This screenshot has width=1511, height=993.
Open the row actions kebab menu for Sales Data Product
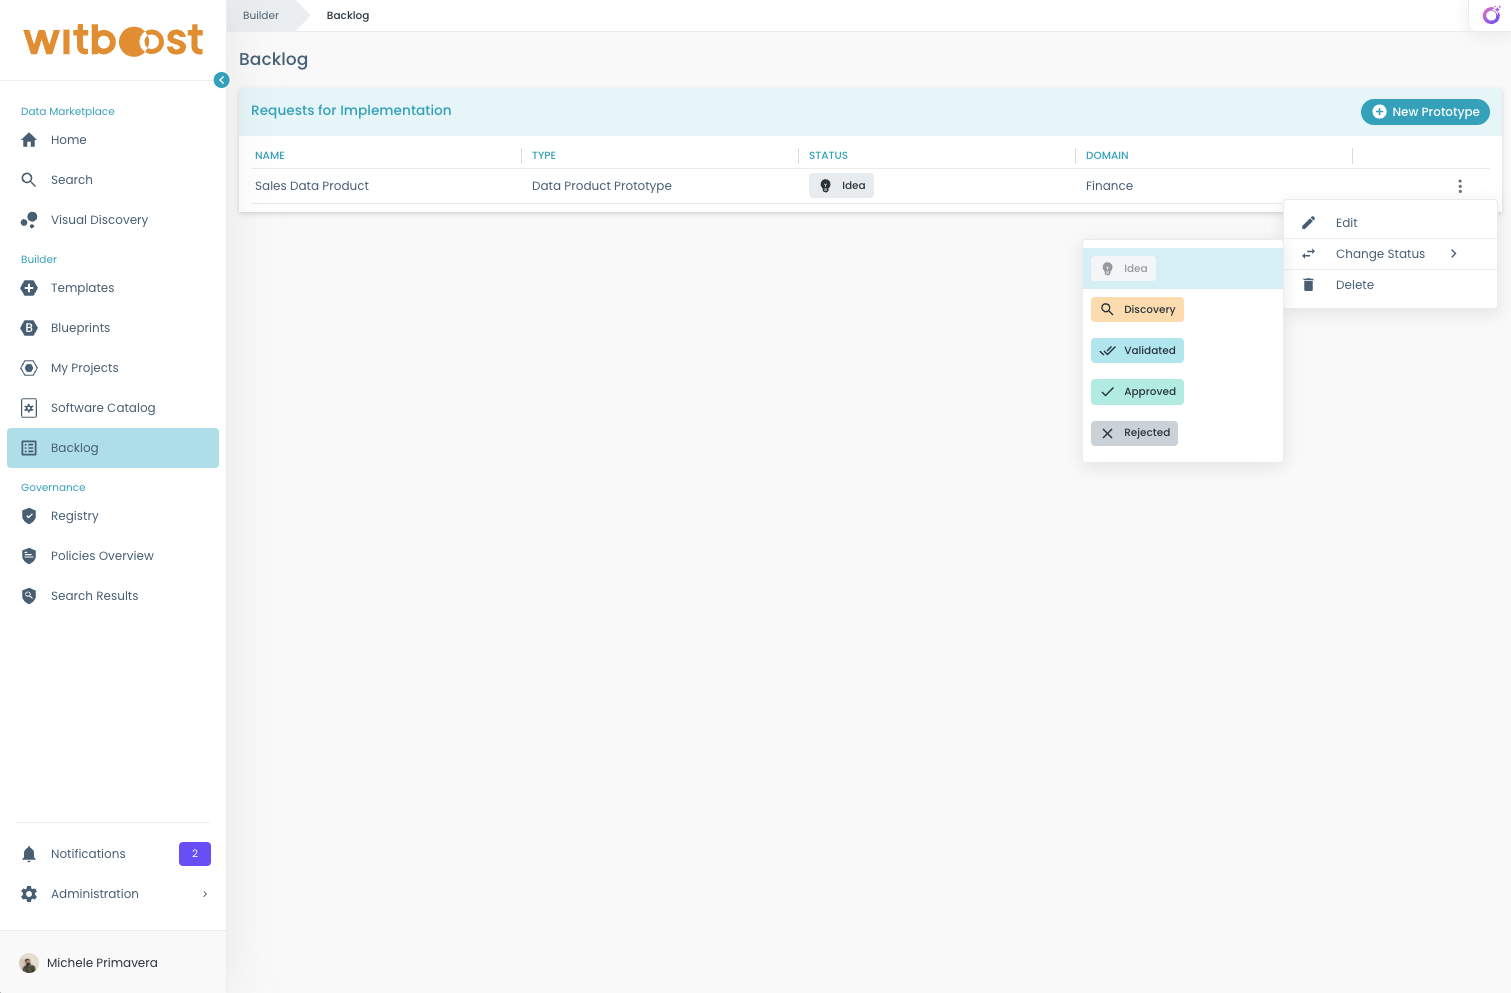1460,186
